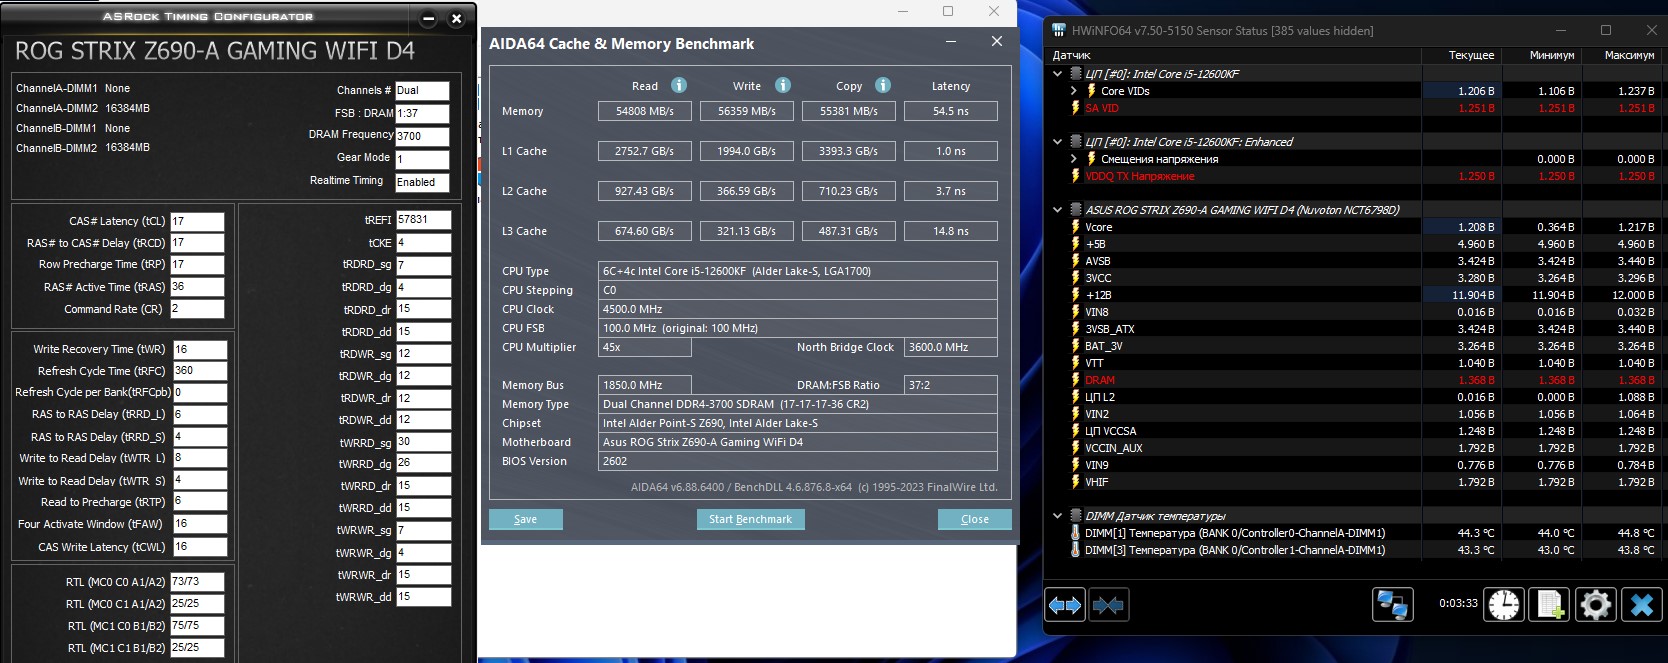The image size is (1668, 663).
Task: Minimize the ASRock Timing Configurator window
Action: [x=428, y=18]
